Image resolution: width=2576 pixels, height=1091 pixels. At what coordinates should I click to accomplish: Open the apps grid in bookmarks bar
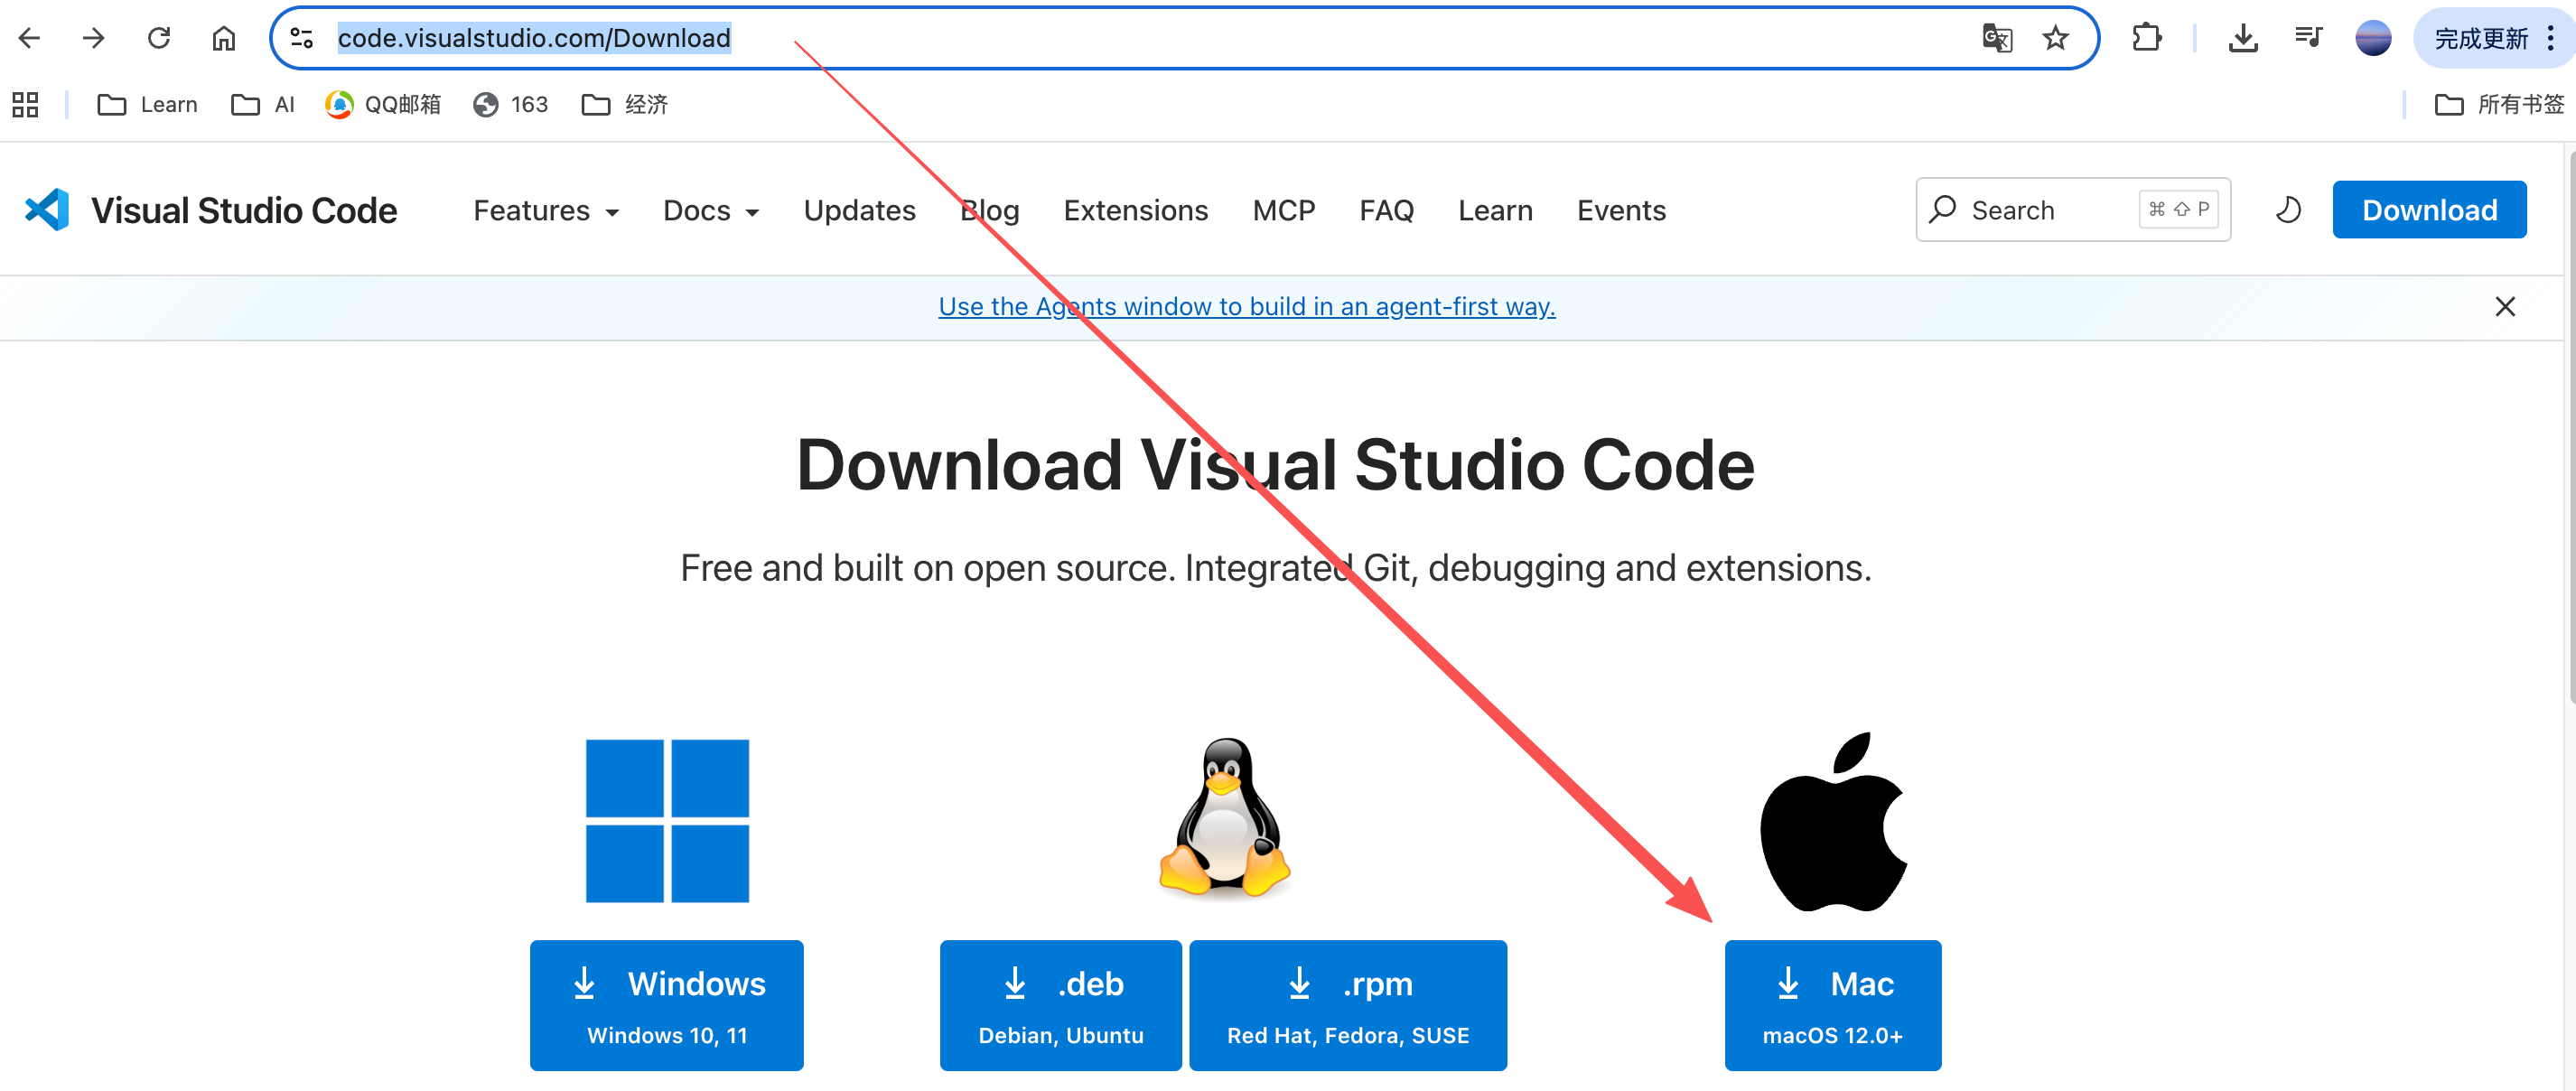[x=25, y=104]
